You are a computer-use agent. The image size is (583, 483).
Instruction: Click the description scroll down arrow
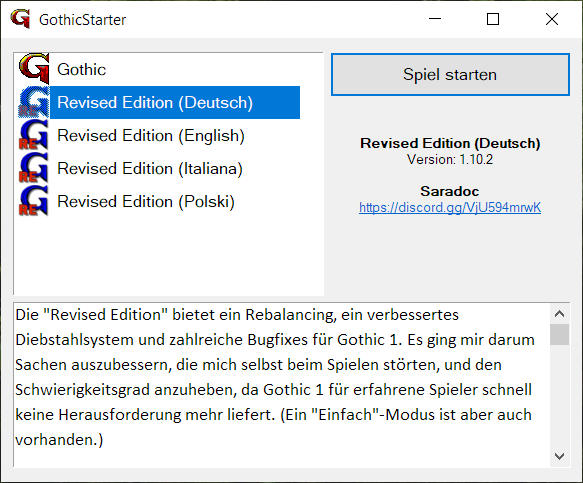click(x=560, y=456)
